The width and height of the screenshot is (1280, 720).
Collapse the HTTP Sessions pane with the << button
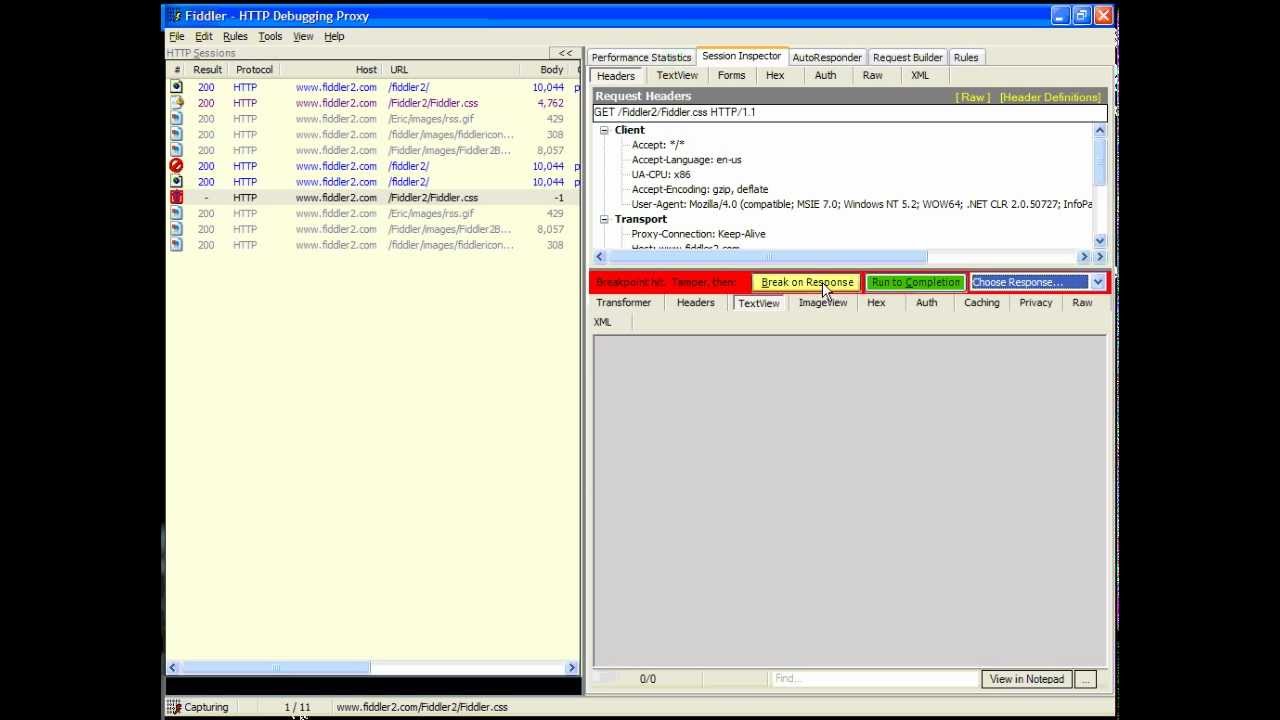click(565, 53)
